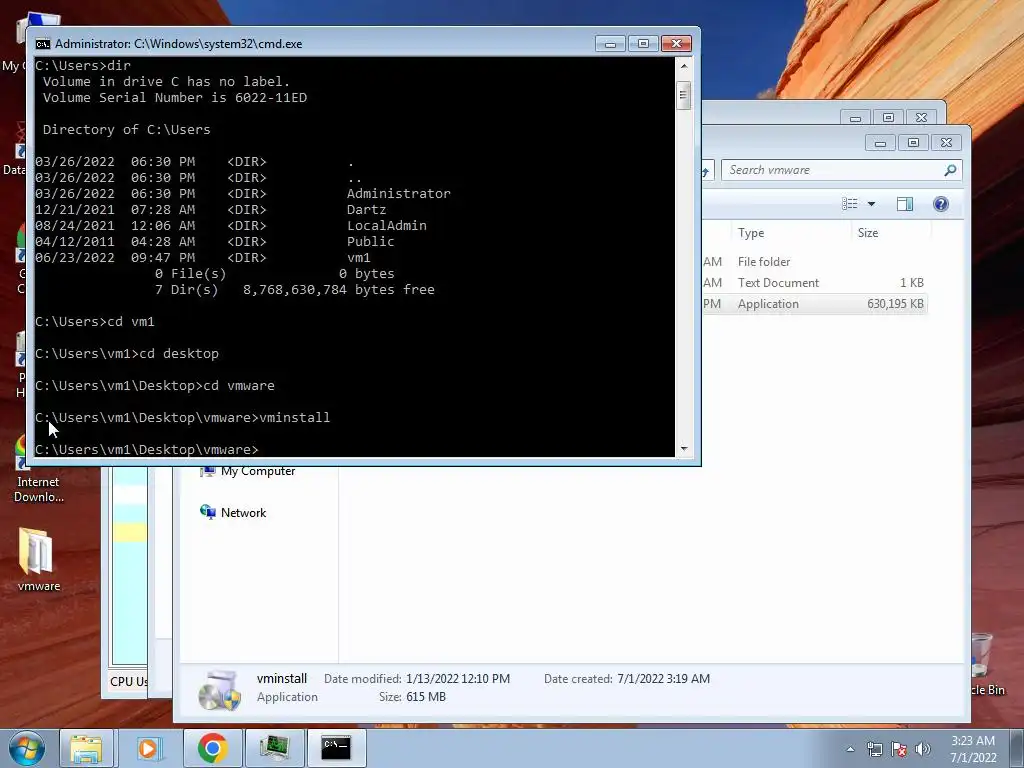Viewport: 1024px width, 768px height.
Task: Select the Text Document row in Explorer
Action: click(x=813, y=283)
